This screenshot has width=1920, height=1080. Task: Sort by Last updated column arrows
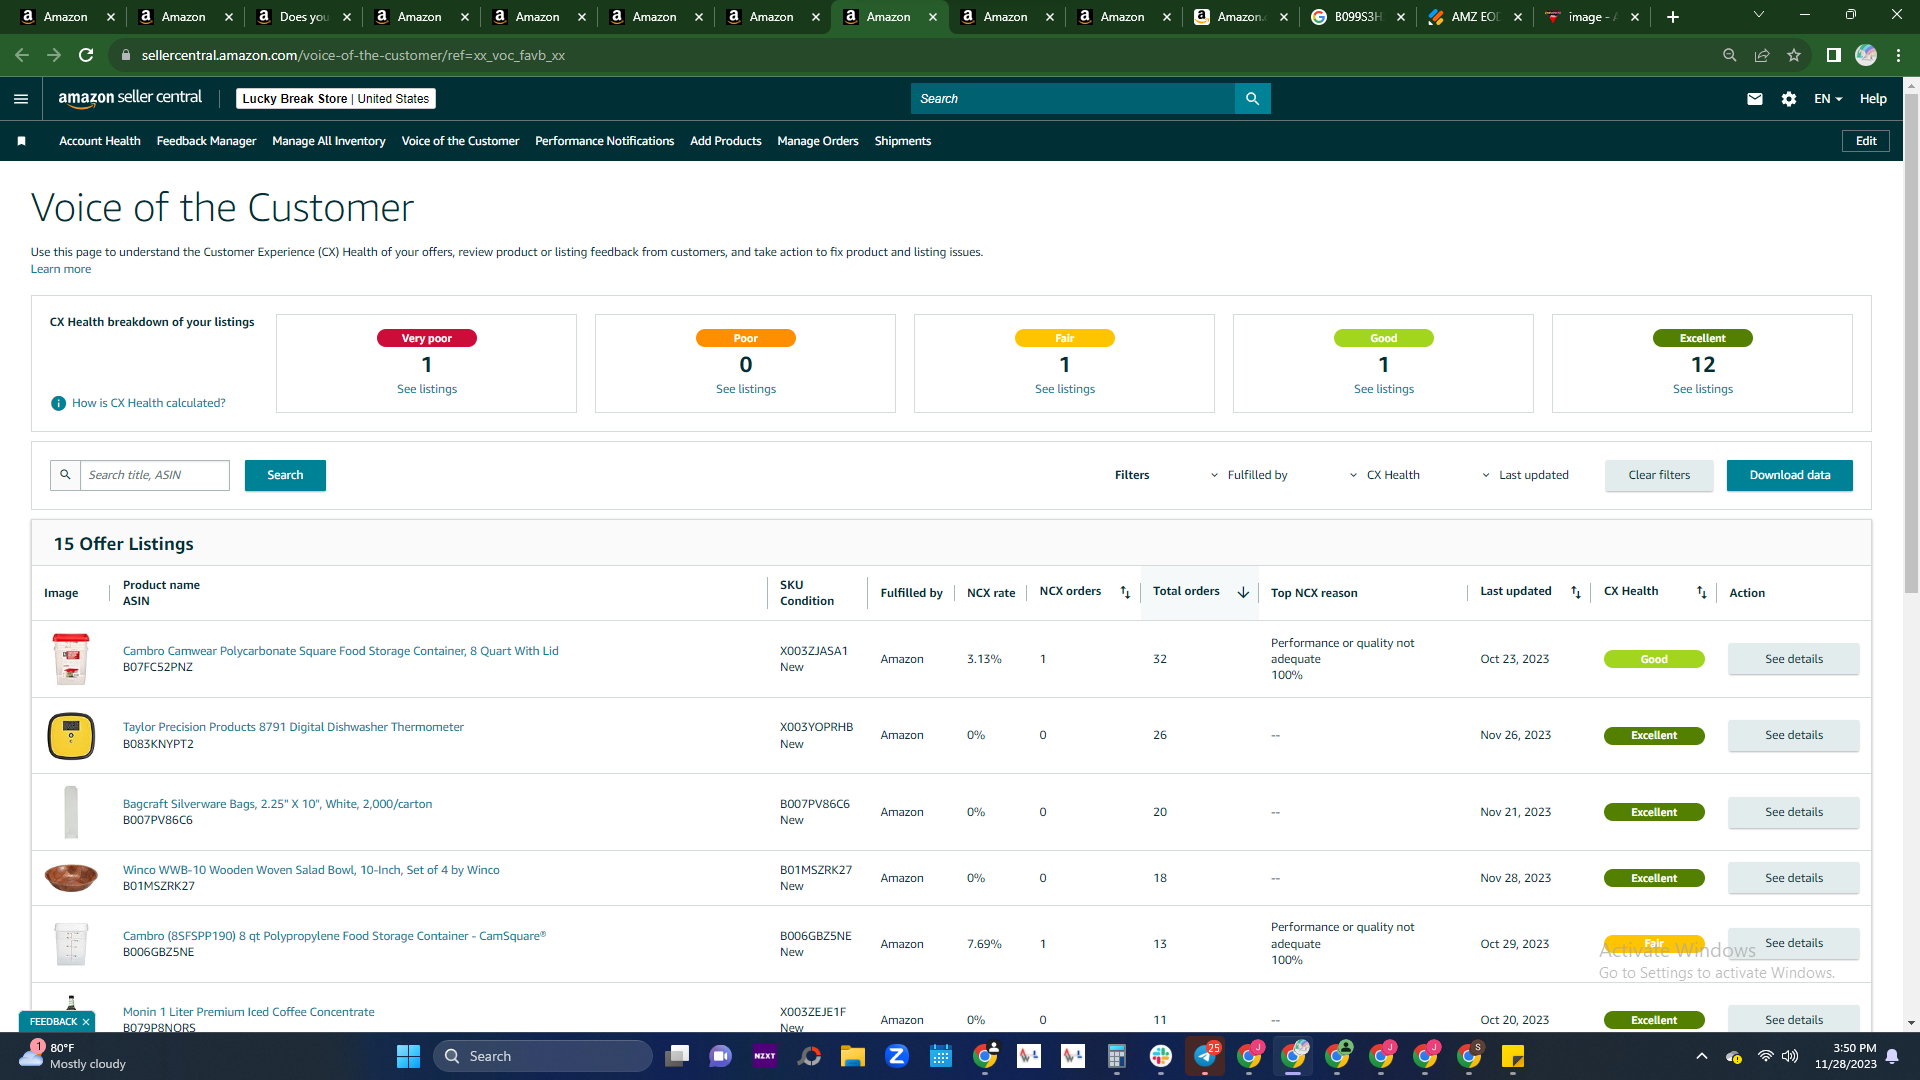point(1576,592)
